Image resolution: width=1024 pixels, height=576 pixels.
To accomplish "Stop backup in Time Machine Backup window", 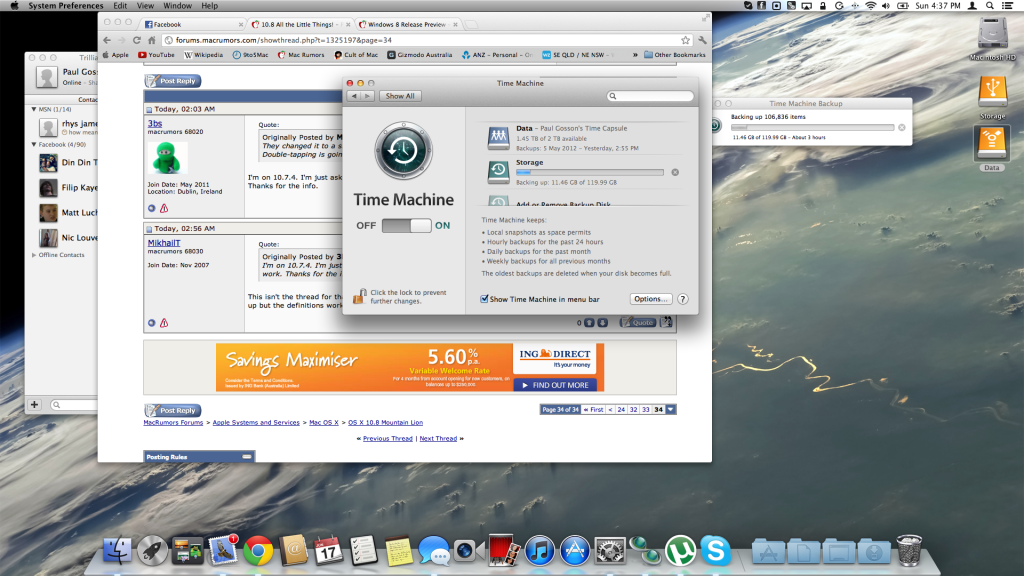I will click(x=902, y=127).
